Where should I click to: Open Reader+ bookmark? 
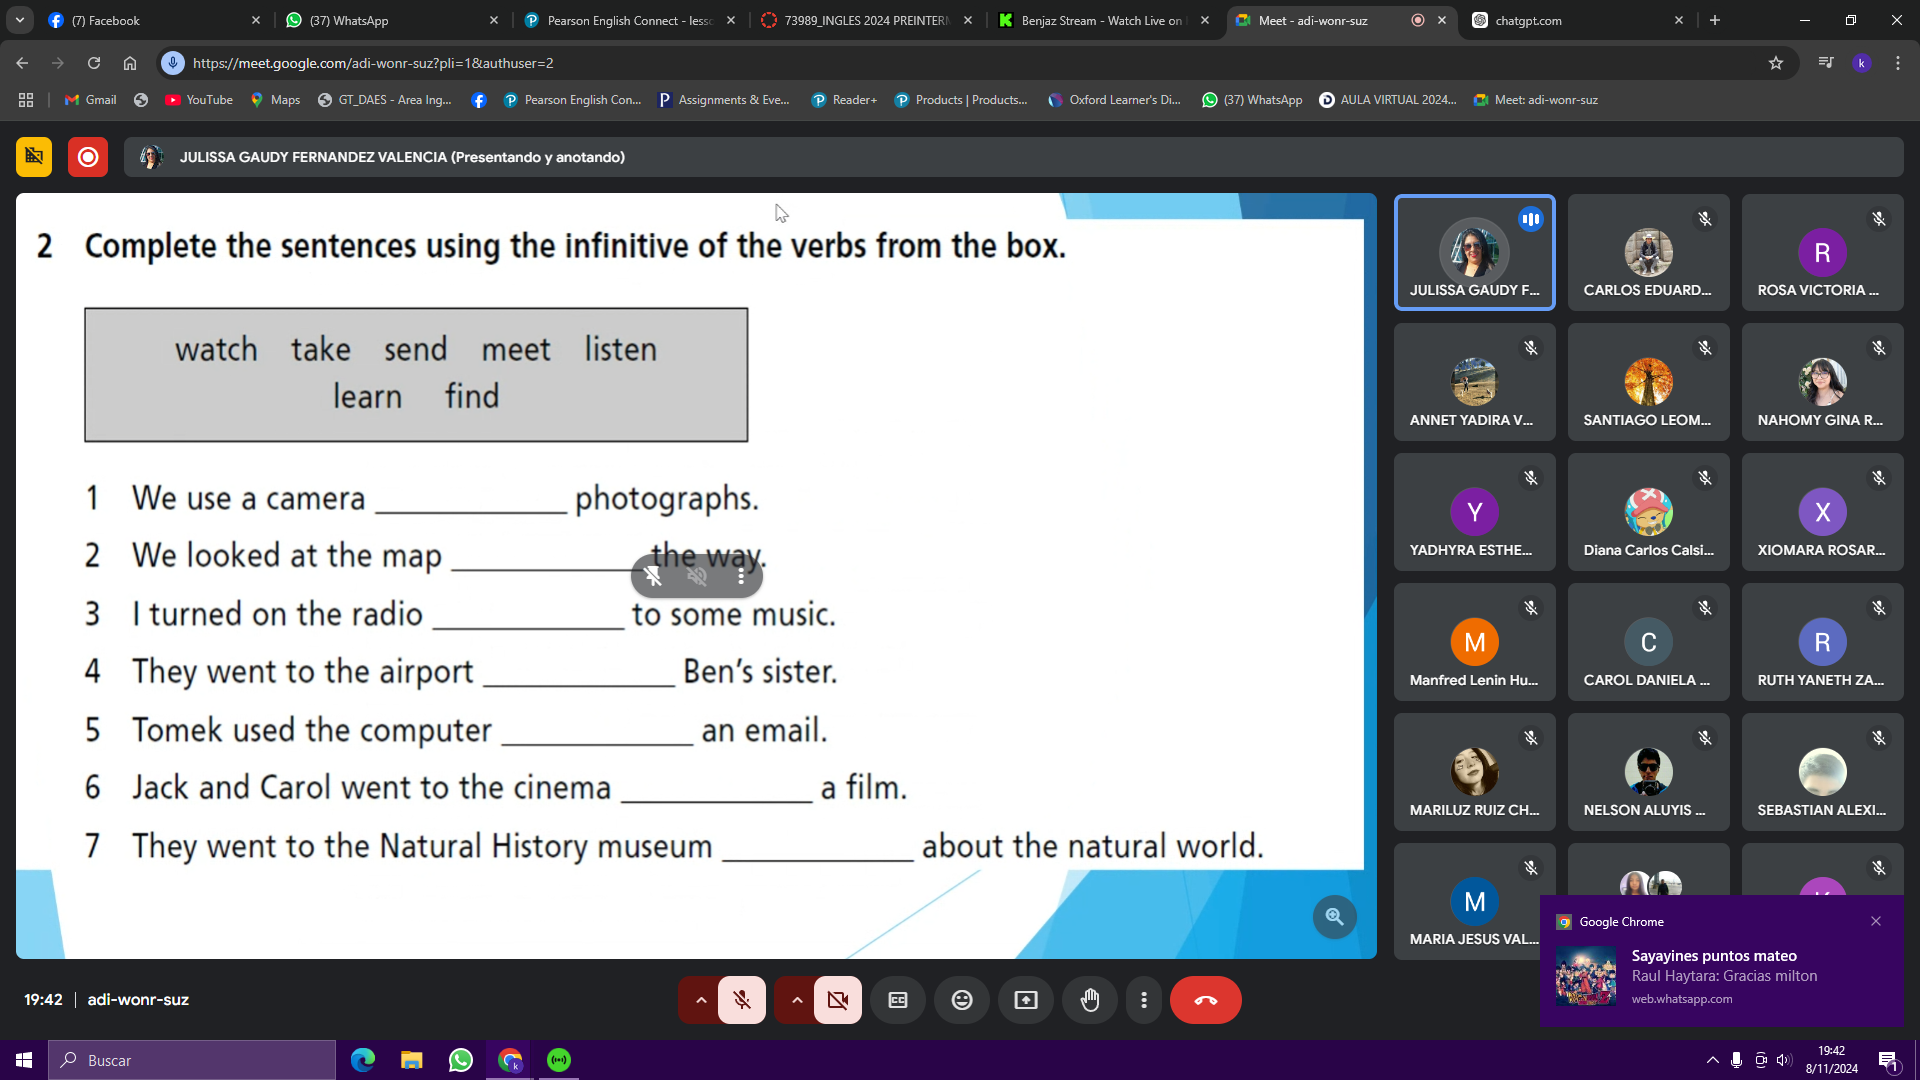(844, 100)
